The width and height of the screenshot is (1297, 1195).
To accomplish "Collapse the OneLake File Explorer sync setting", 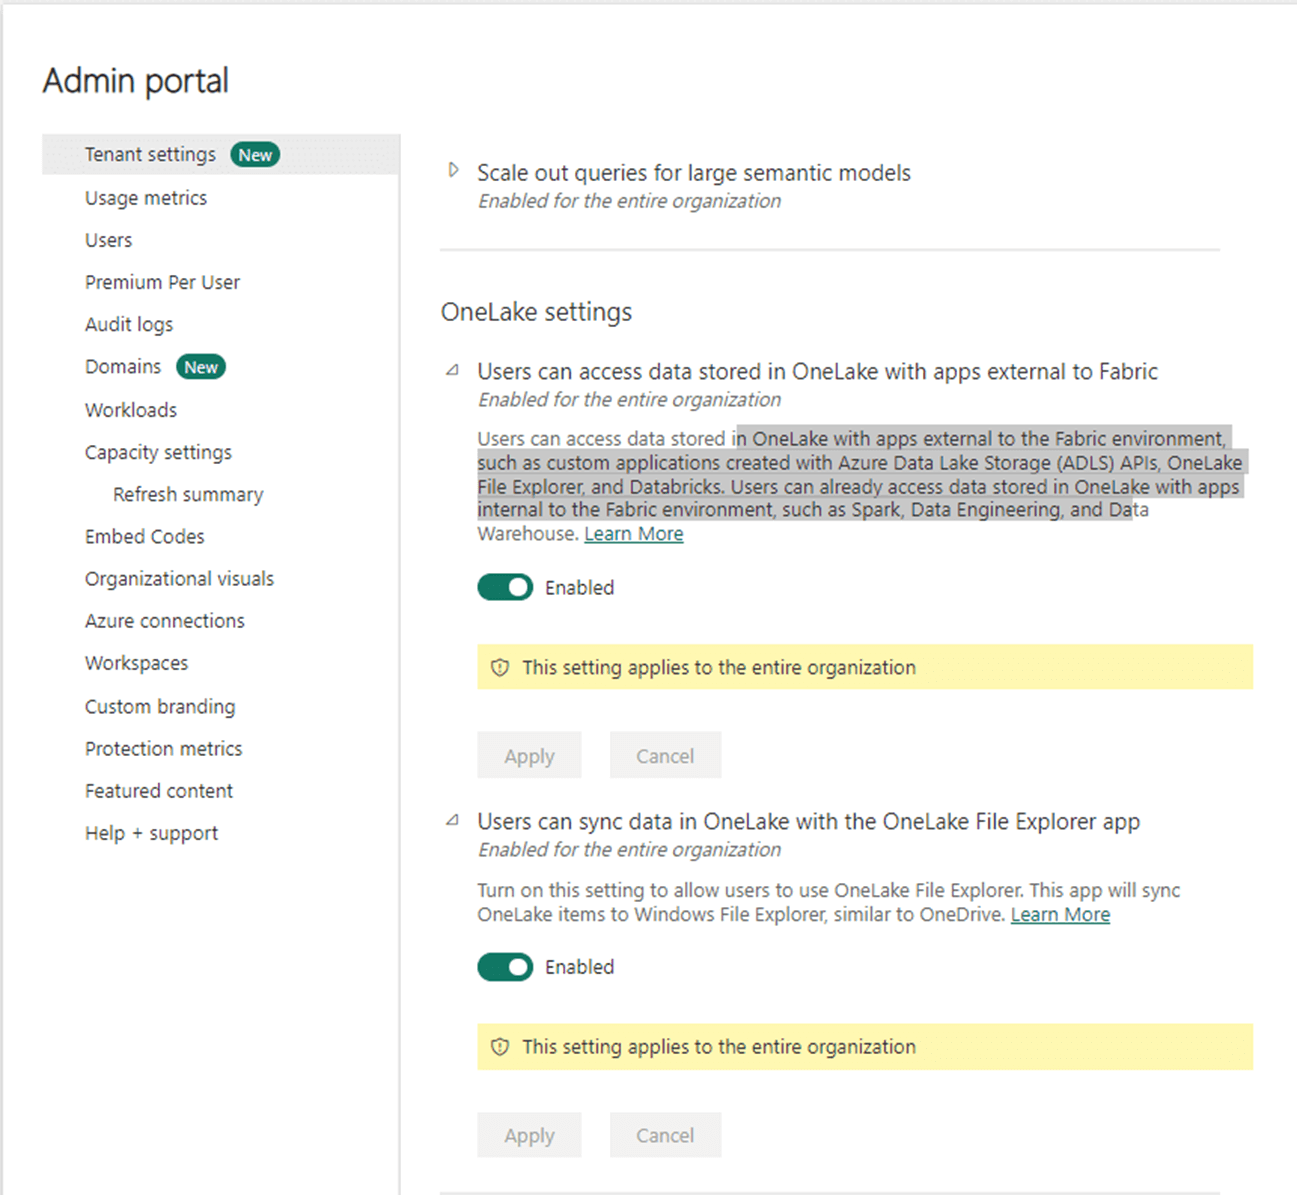I will 453,821.
